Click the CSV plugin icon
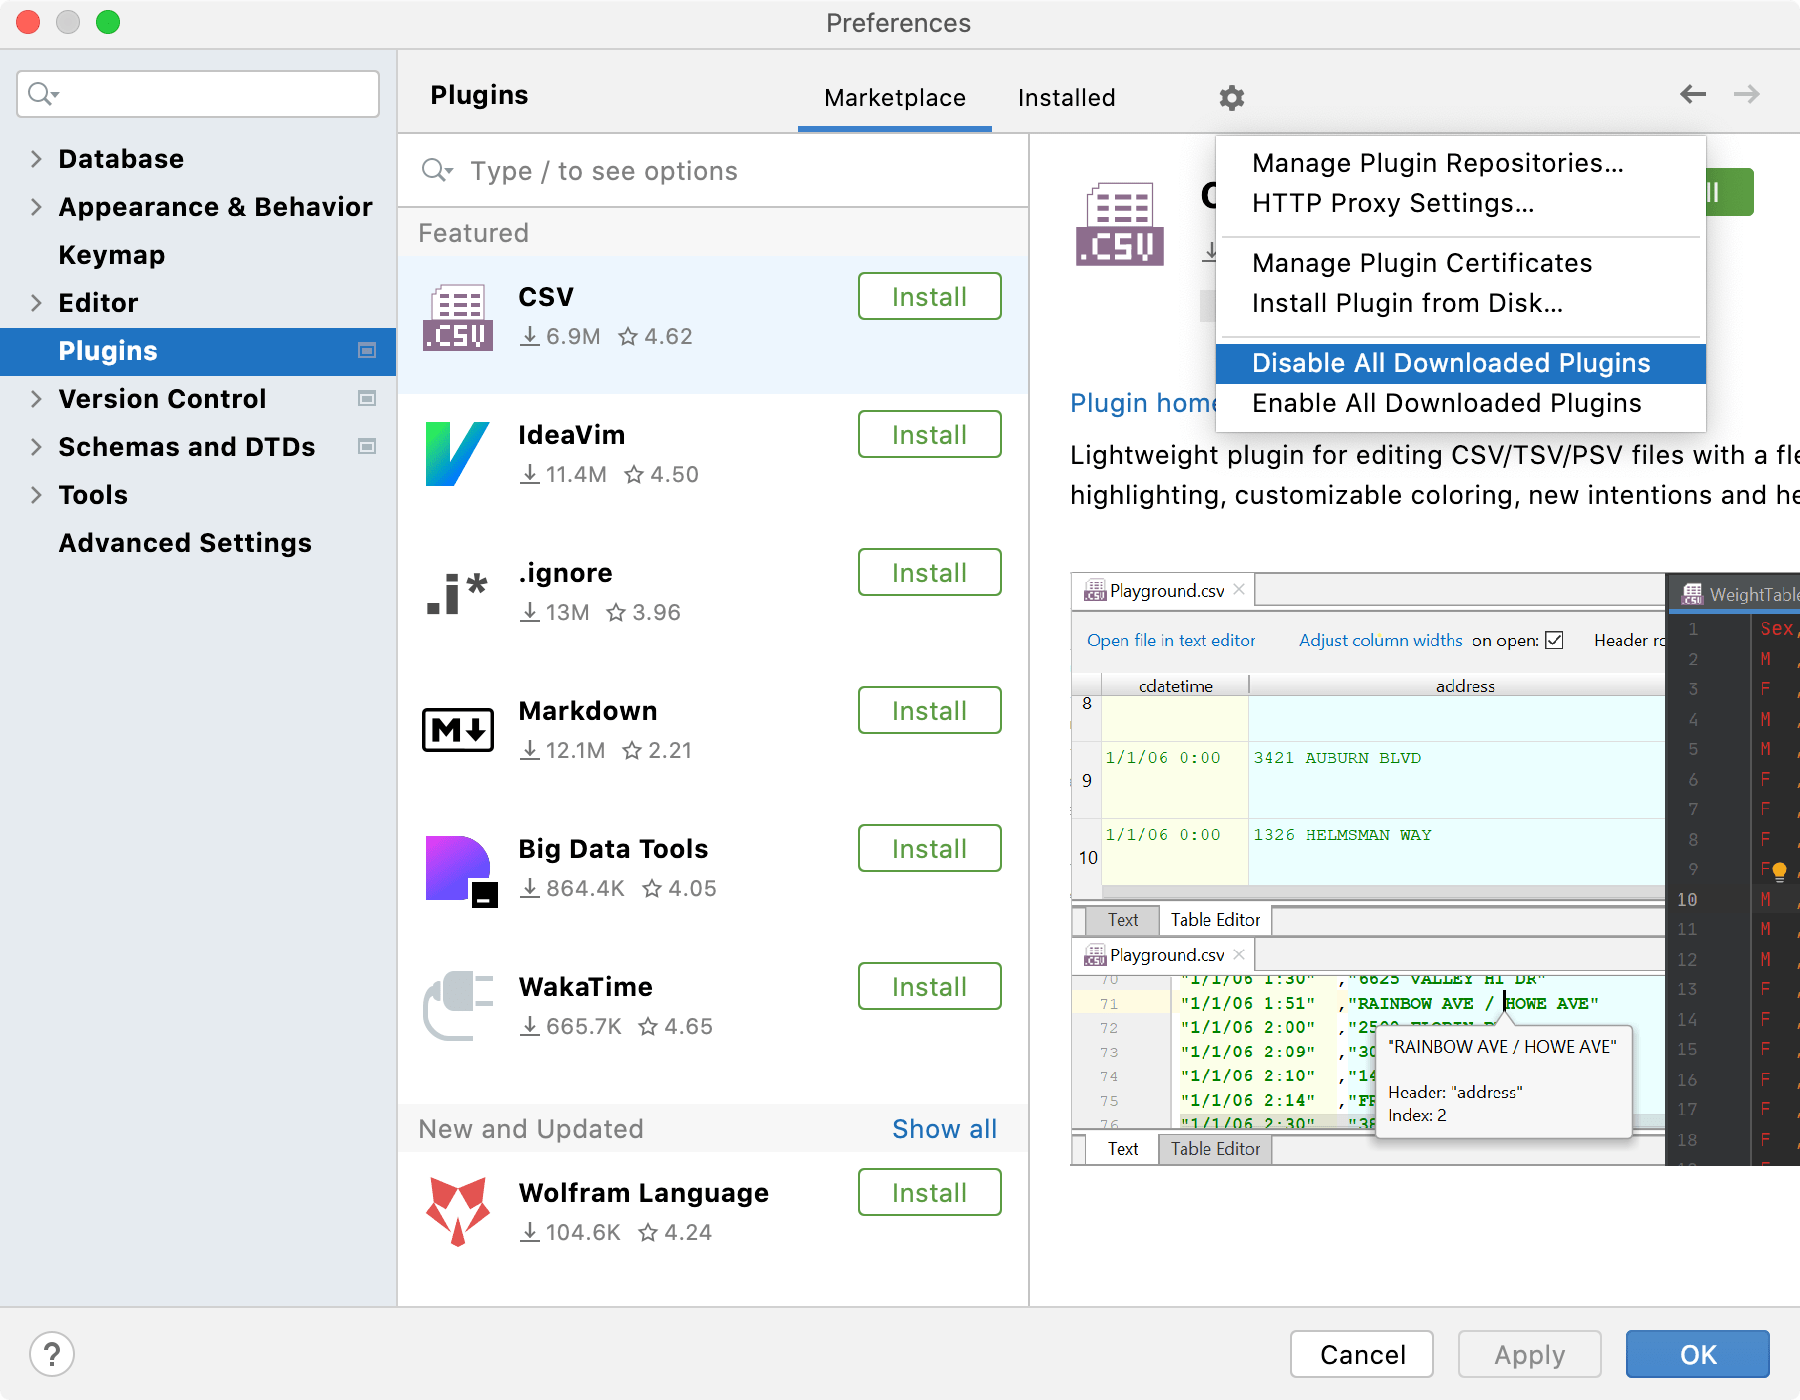 [458, 317]
